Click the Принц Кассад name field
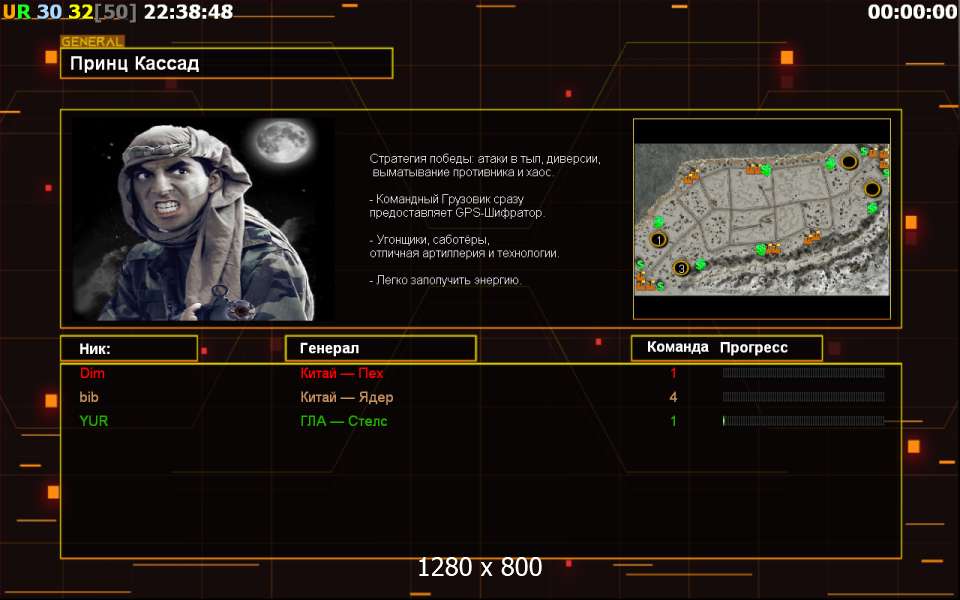 click(226, 63)
